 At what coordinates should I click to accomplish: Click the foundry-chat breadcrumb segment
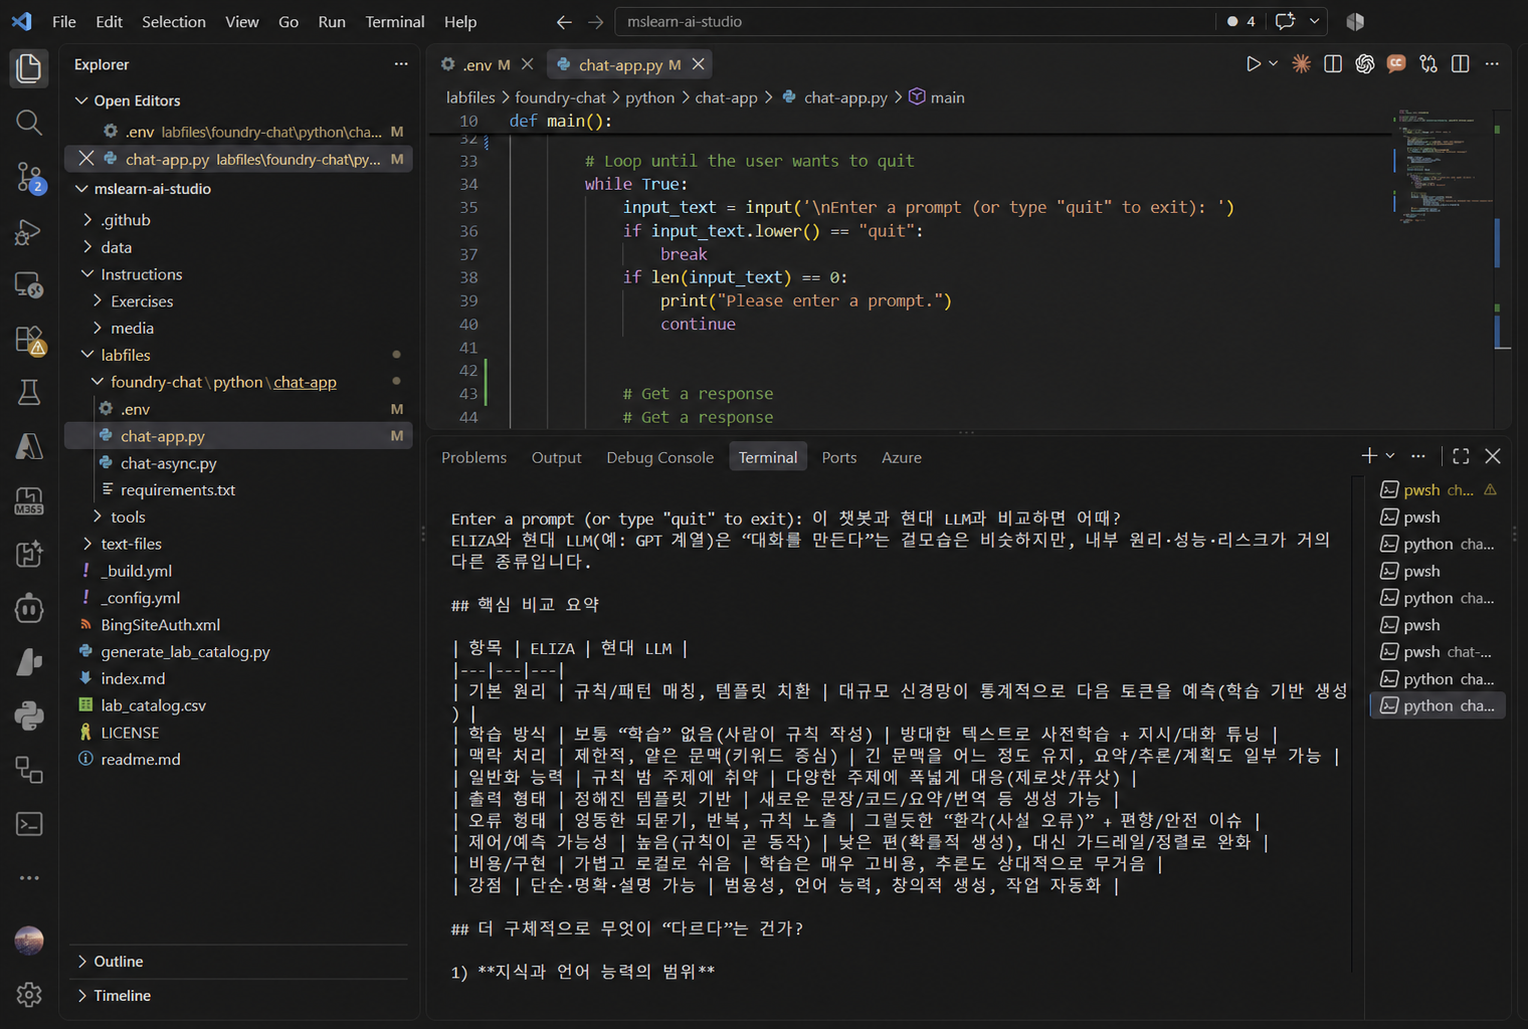560,97
